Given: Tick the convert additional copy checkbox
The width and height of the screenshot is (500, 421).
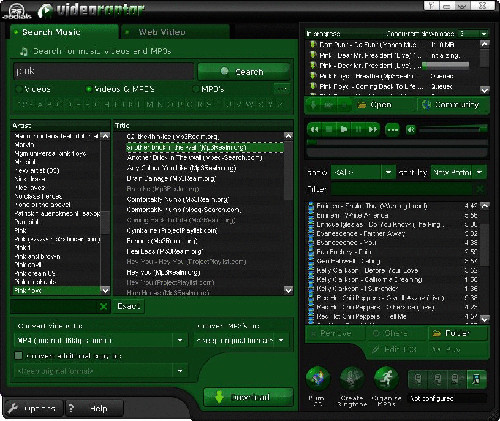Looking at the screenshot, I should [19, 356].
